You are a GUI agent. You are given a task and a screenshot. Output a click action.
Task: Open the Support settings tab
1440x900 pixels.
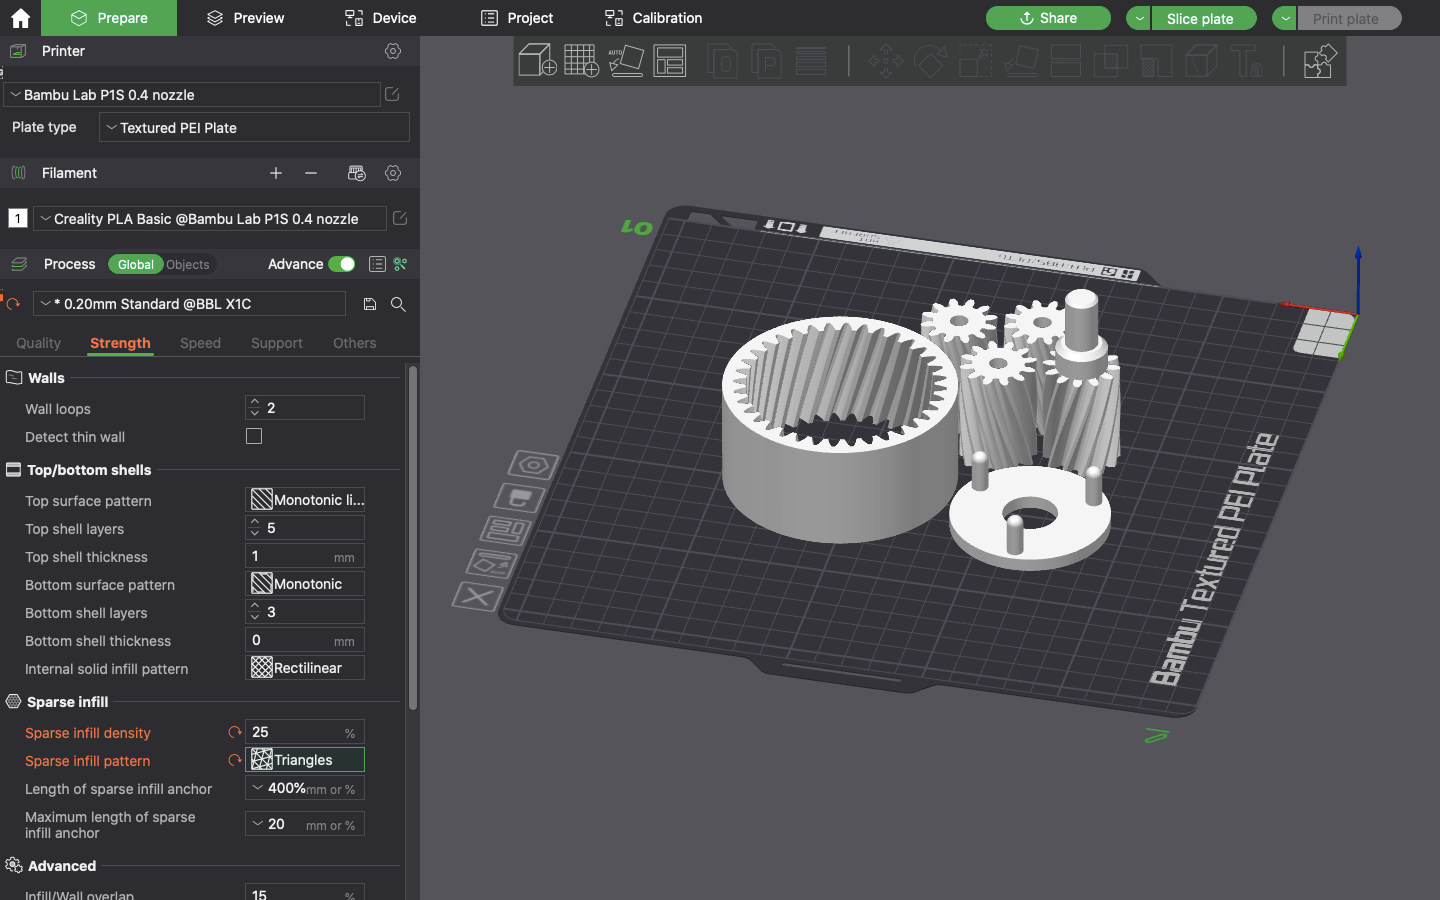pos(277,343)
